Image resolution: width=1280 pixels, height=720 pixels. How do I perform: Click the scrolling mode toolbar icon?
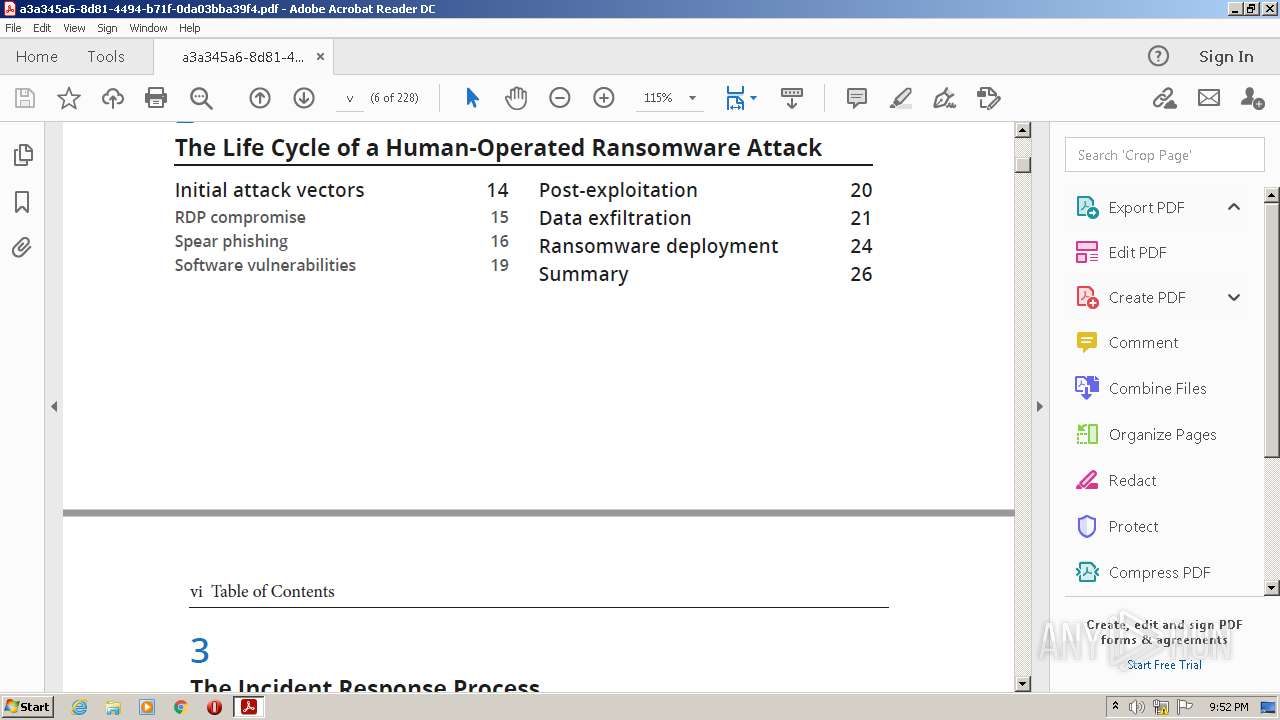[x=792, y=98]
